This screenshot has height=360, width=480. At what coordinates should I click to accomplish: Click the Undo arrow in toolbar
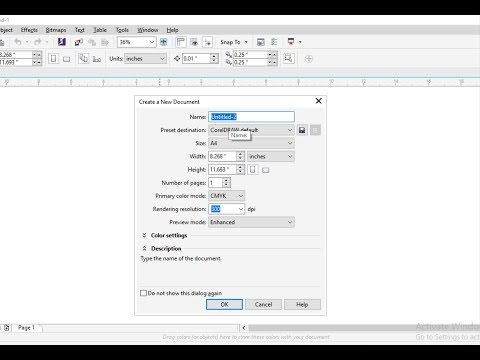pyautogui.click(x=18, y=42)
